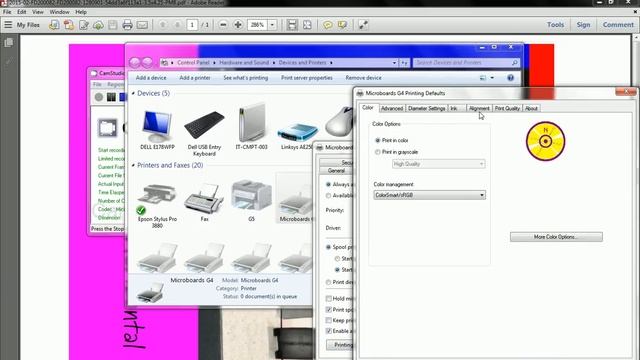Click the scrolling mode fit-width icon
Viewport: 640px width, 360px height.
point(292,25)
